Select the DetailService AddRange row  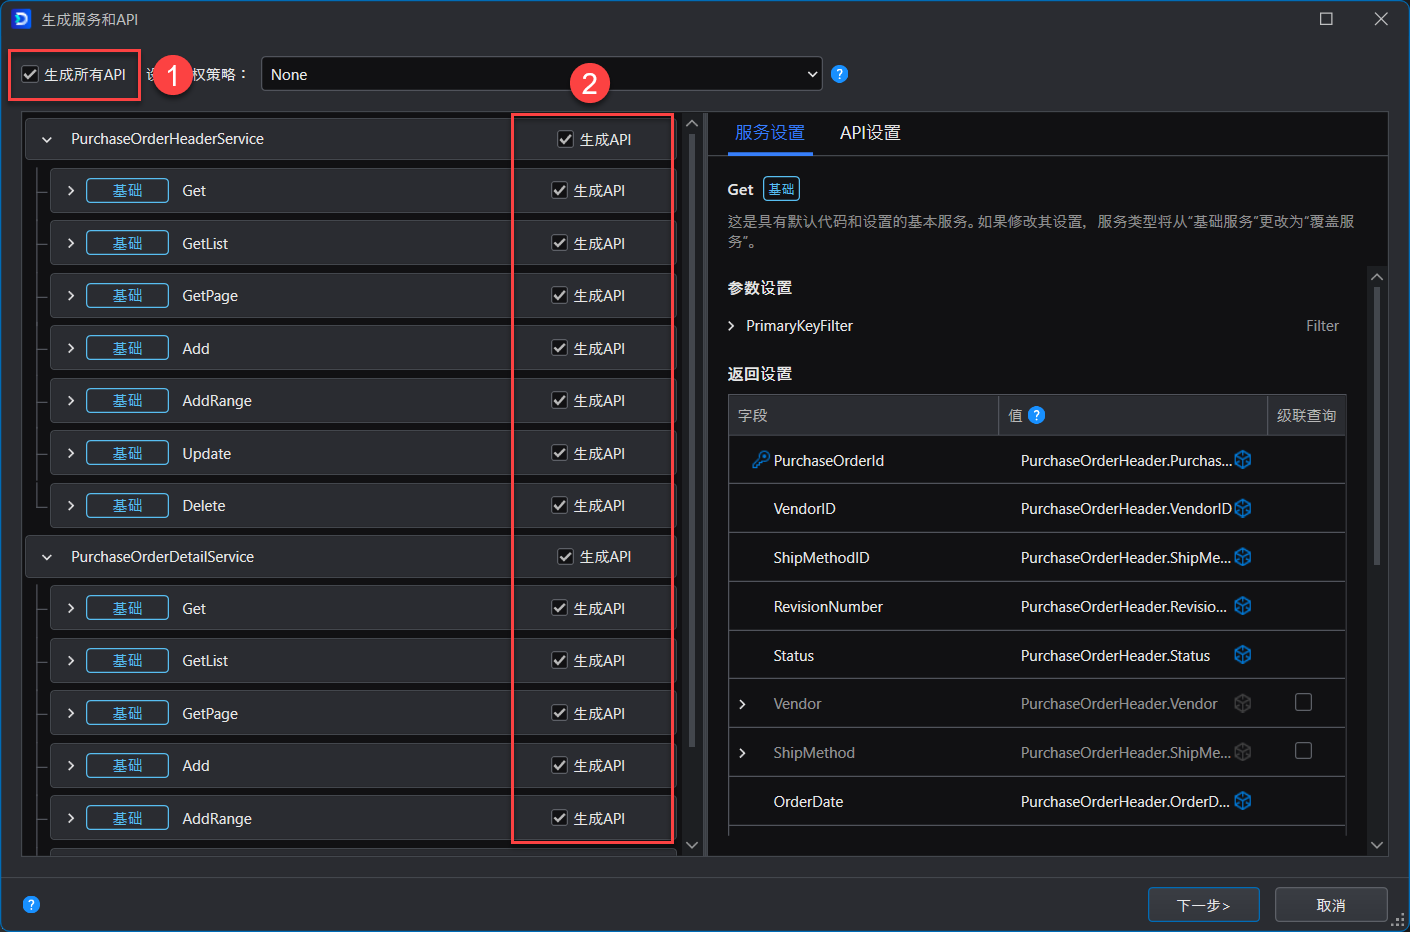tap(362, 818)
